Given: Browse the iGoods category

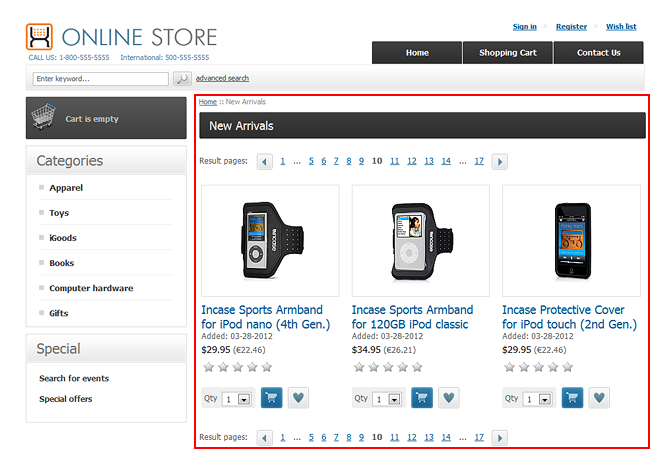Looking at the screenshot, I should coord(63,238).
